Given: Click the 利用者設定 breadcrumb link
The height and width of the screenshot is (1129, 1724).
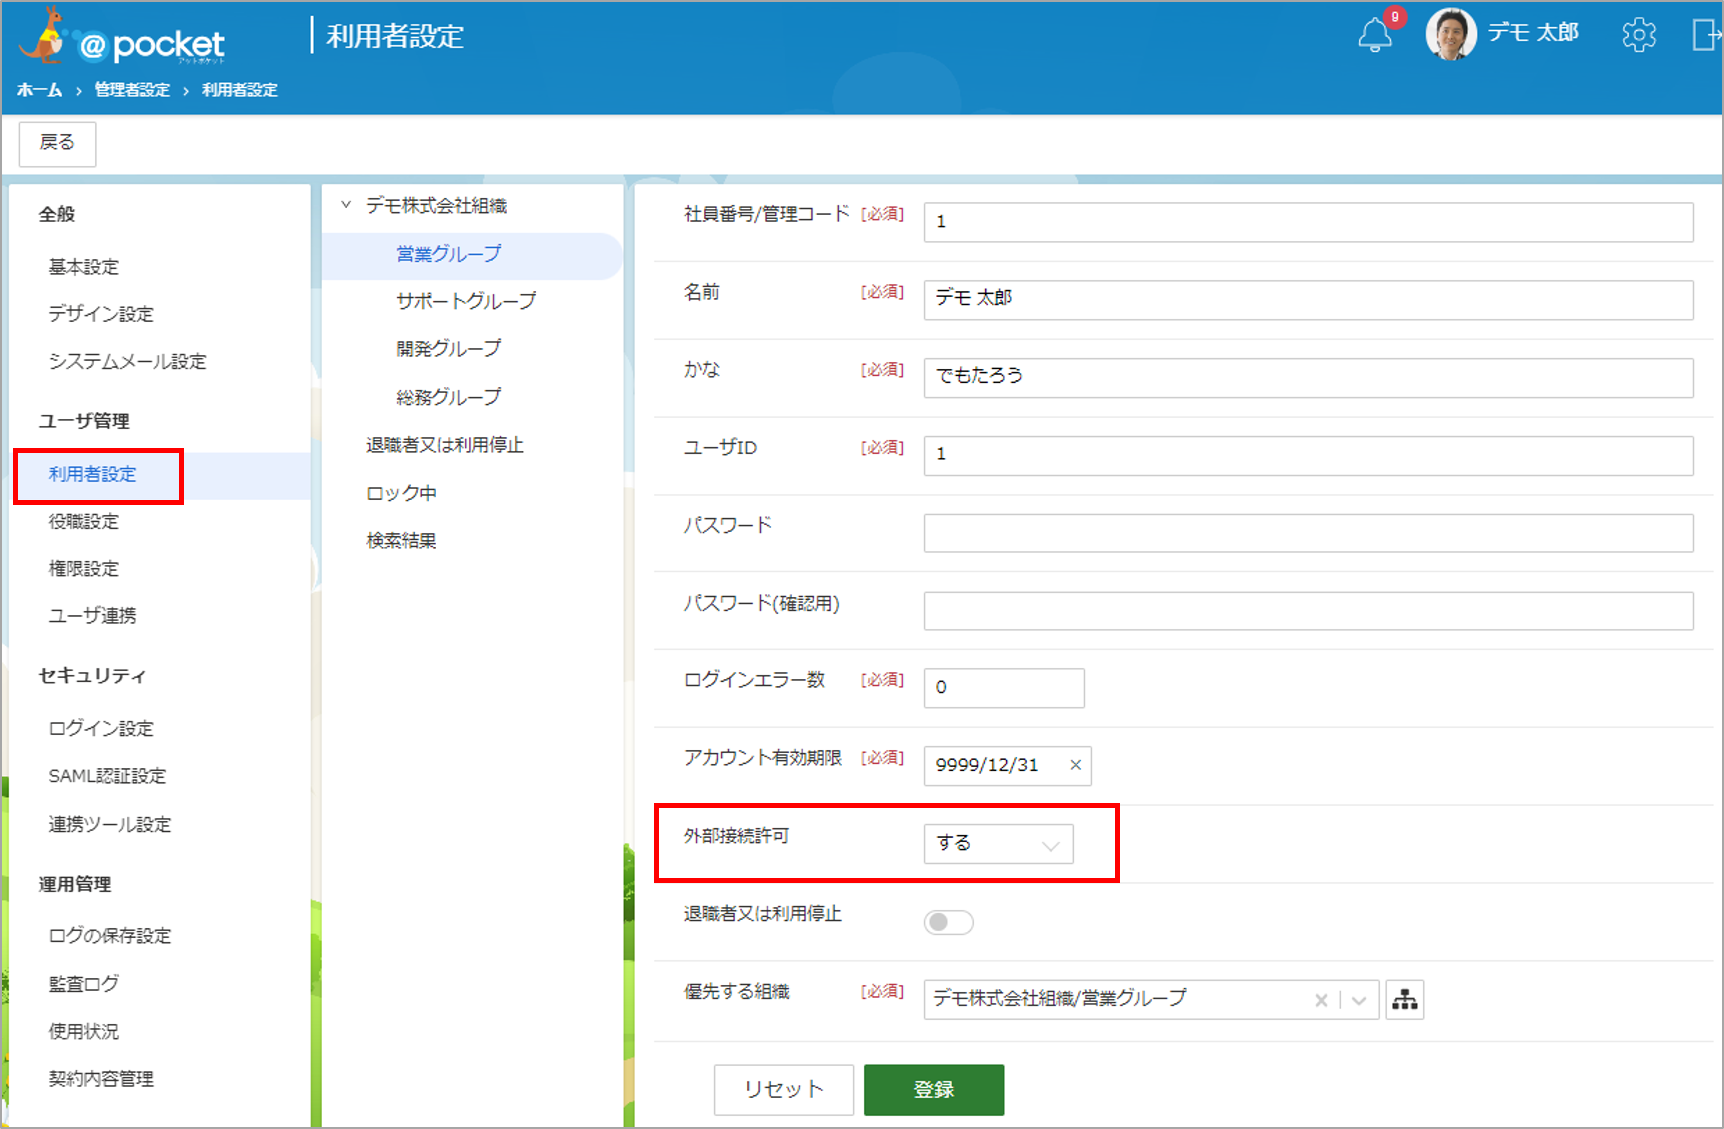Looking at the screenshot, I should [x=240, y=90].
